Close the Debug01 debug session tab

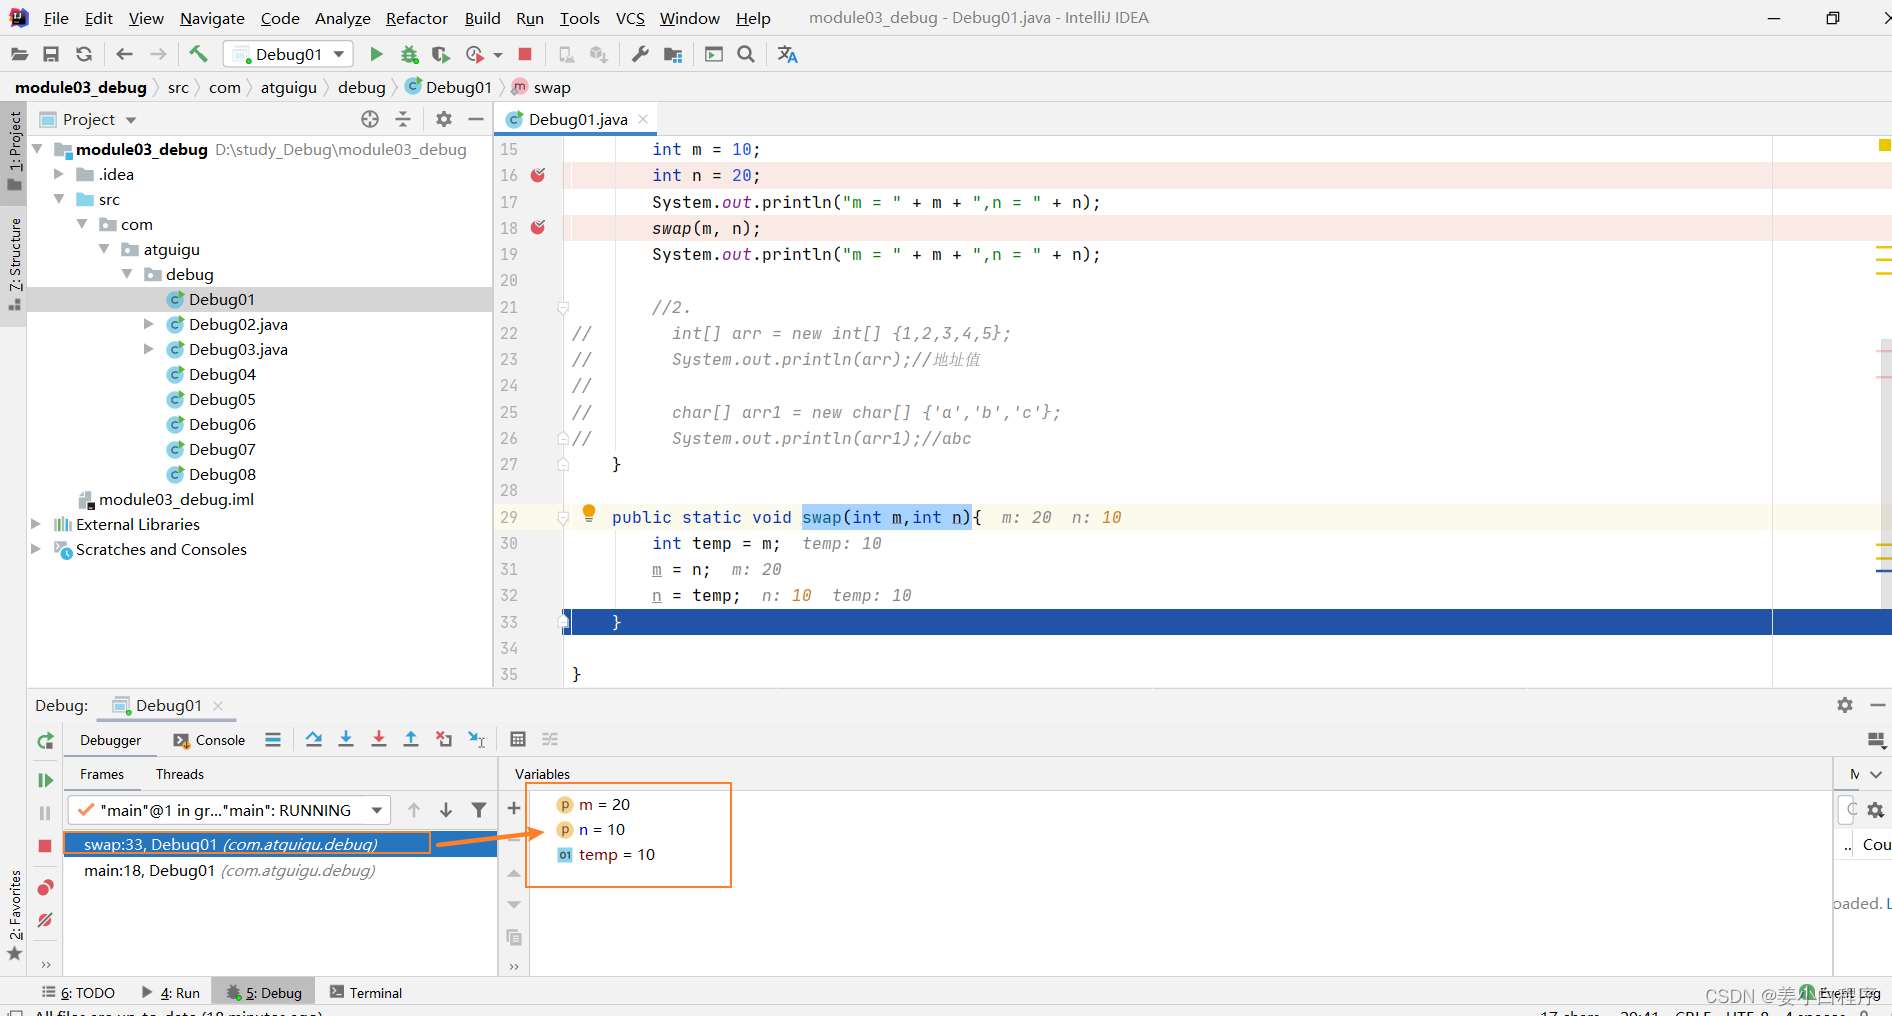(x=218, y=705)
